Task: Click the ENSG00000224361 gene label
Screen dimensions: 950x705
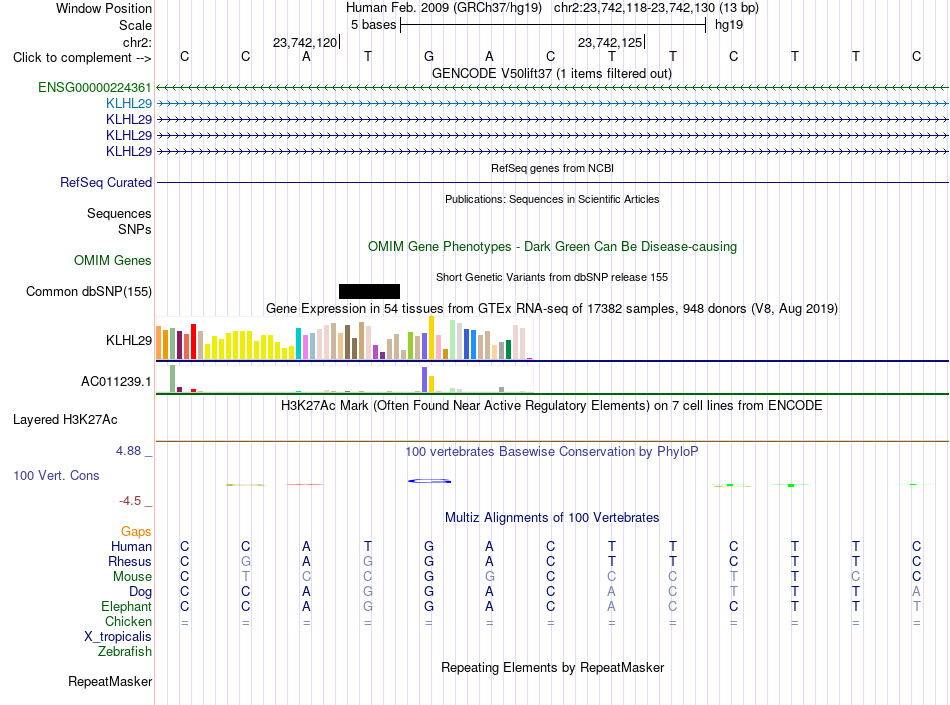Action: [x=95, y=87]
